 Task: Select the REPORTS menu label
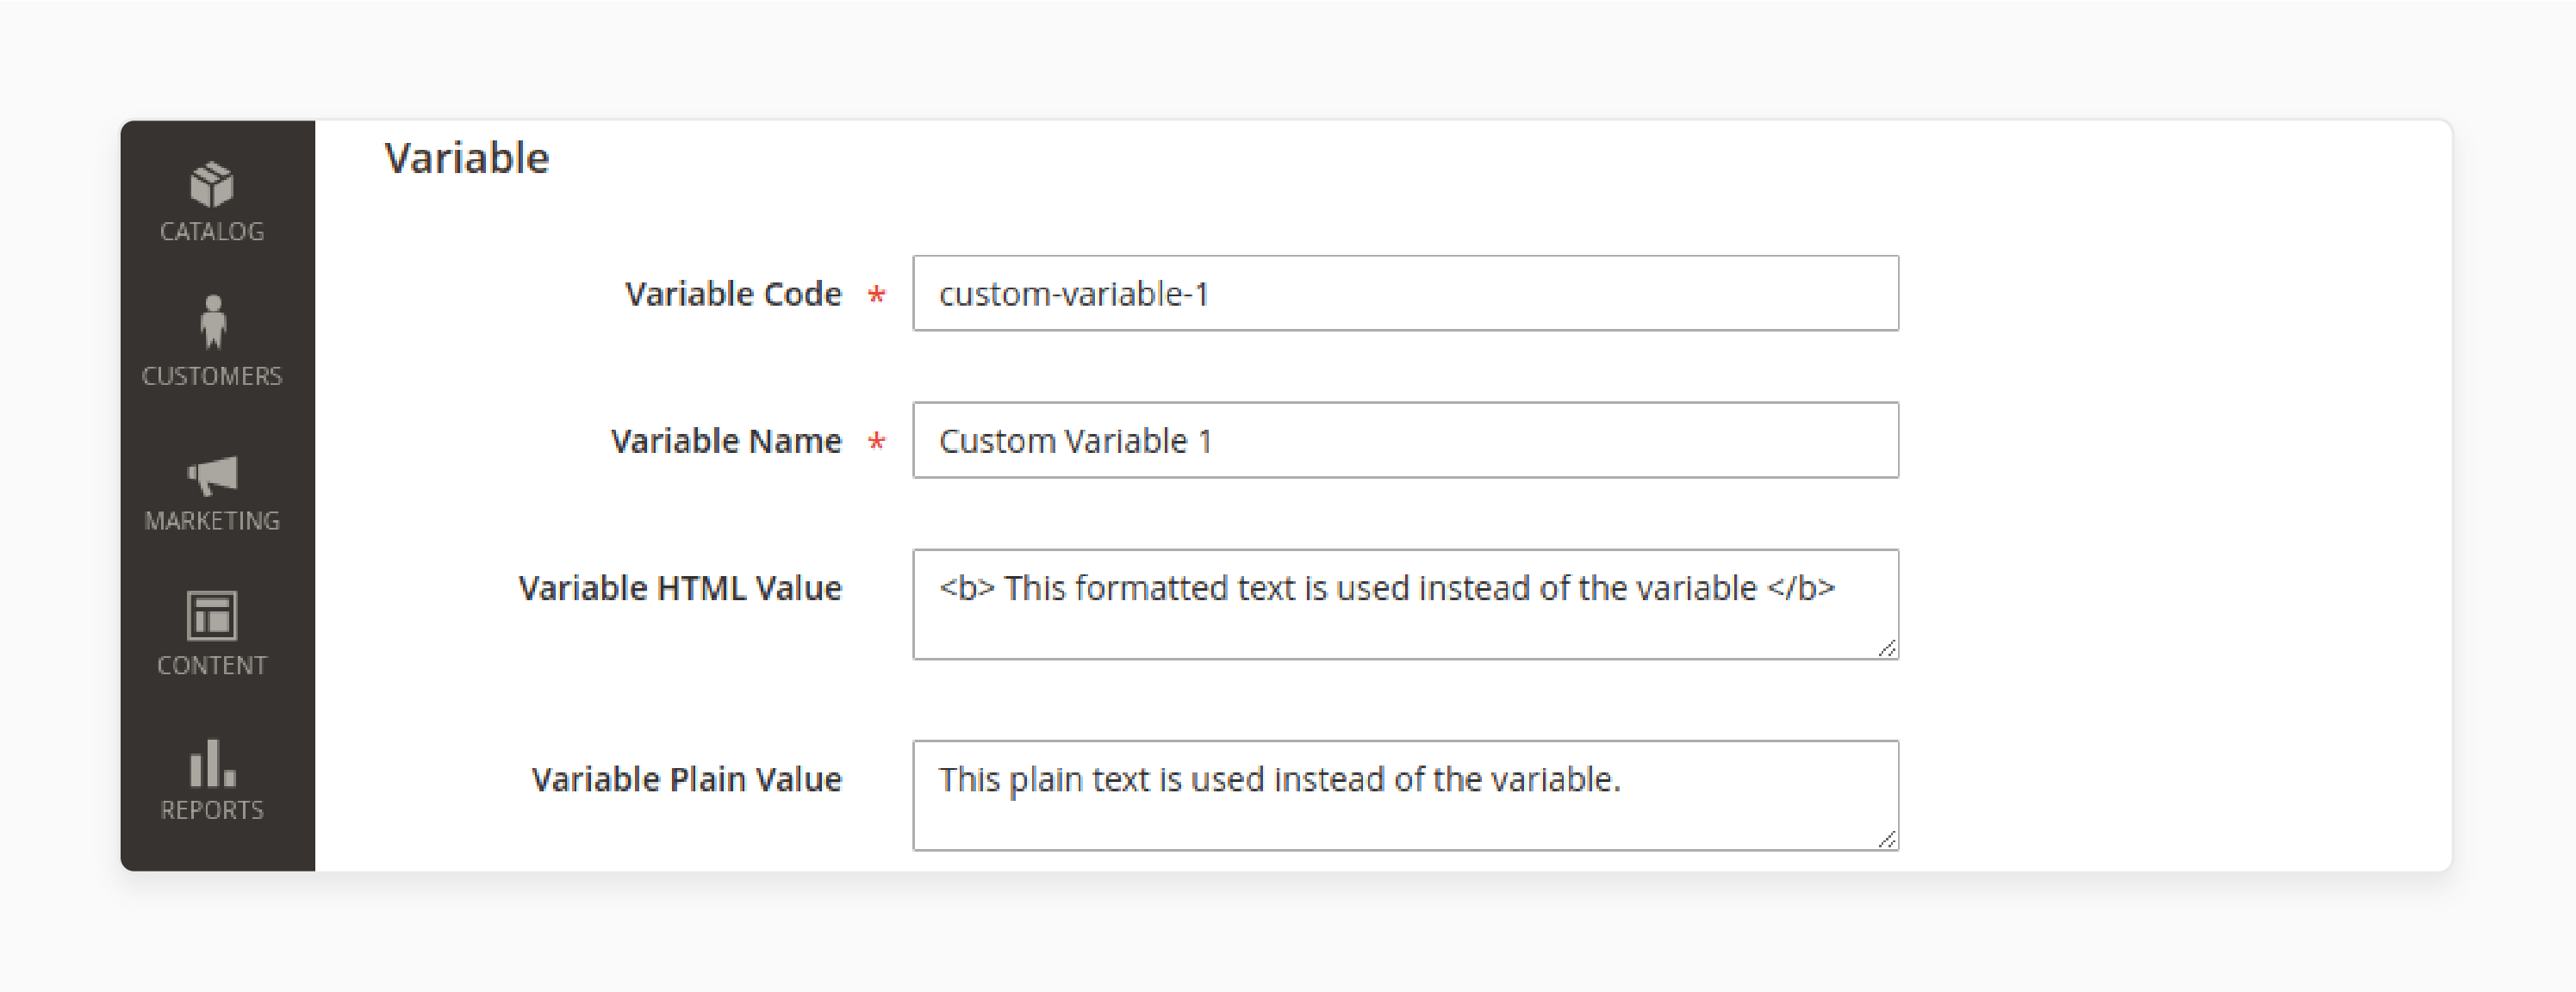point(212,810)
